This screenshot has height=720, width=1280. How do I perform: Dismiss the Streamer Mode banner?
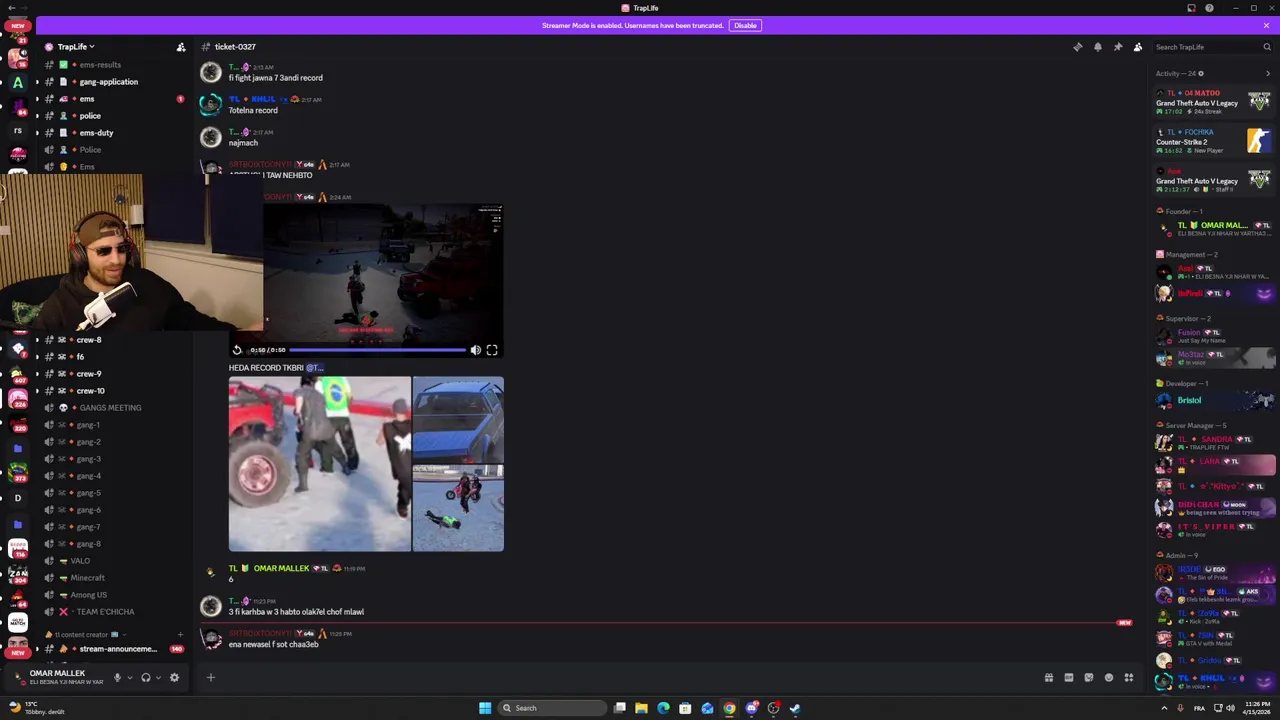(1266, 25)
